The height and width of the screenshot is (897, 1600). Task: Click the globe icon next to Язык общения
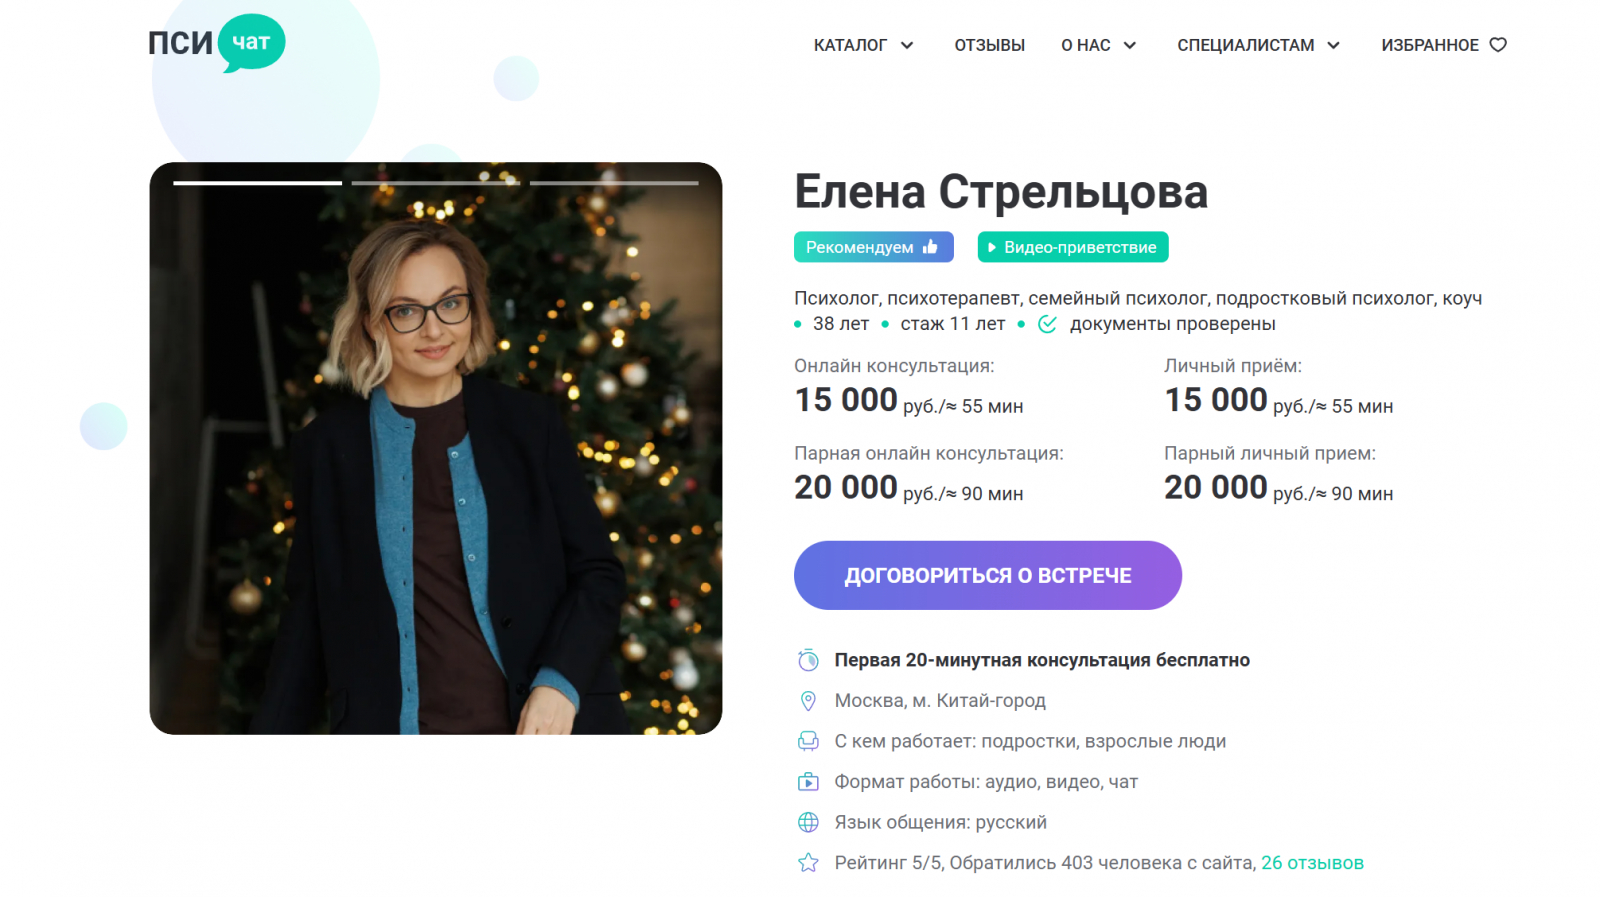tap(808, 822)
